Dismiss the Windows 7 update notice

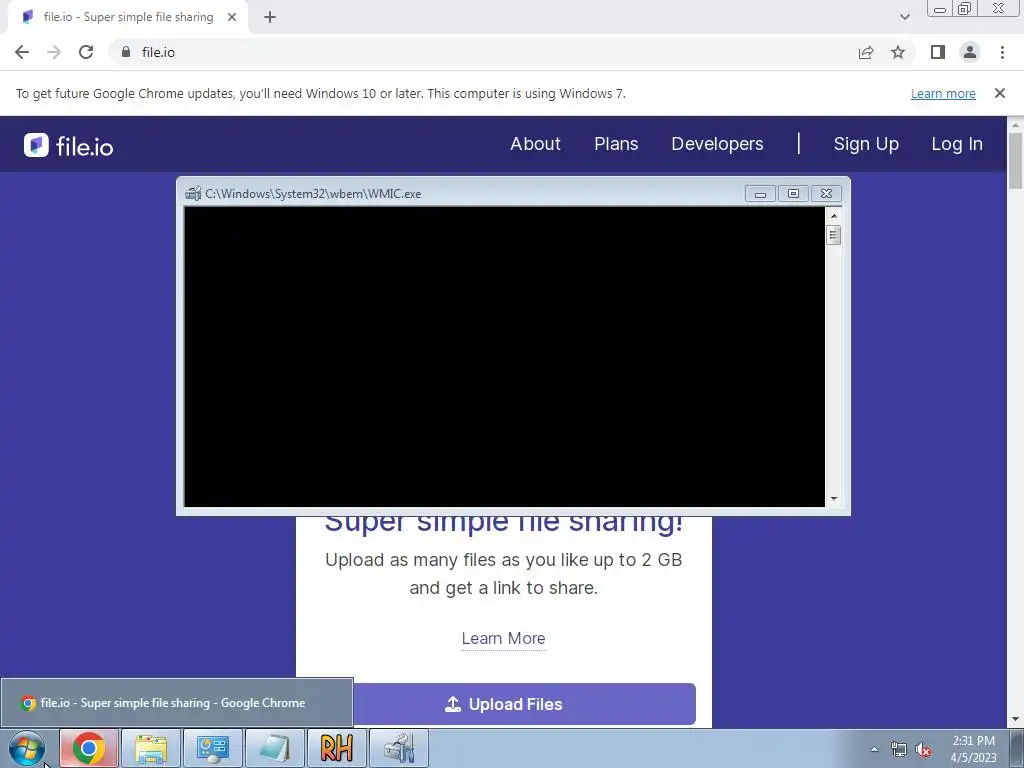coord(1000,93)
